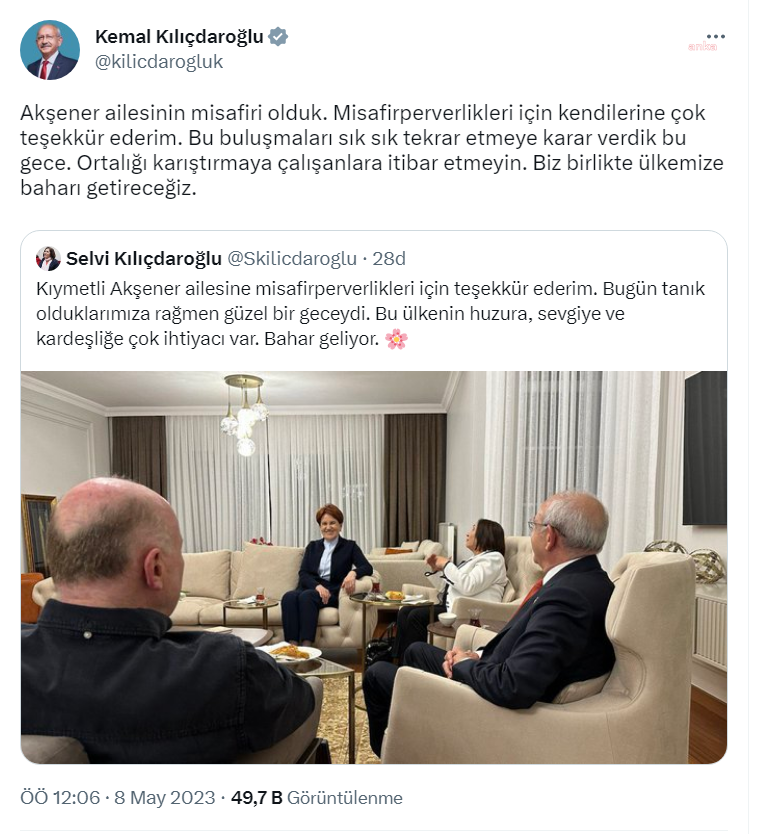Click the glass chandelier in the photo
Image resolution: width=760 pixels, height=834 pixels.
(245, 414)
